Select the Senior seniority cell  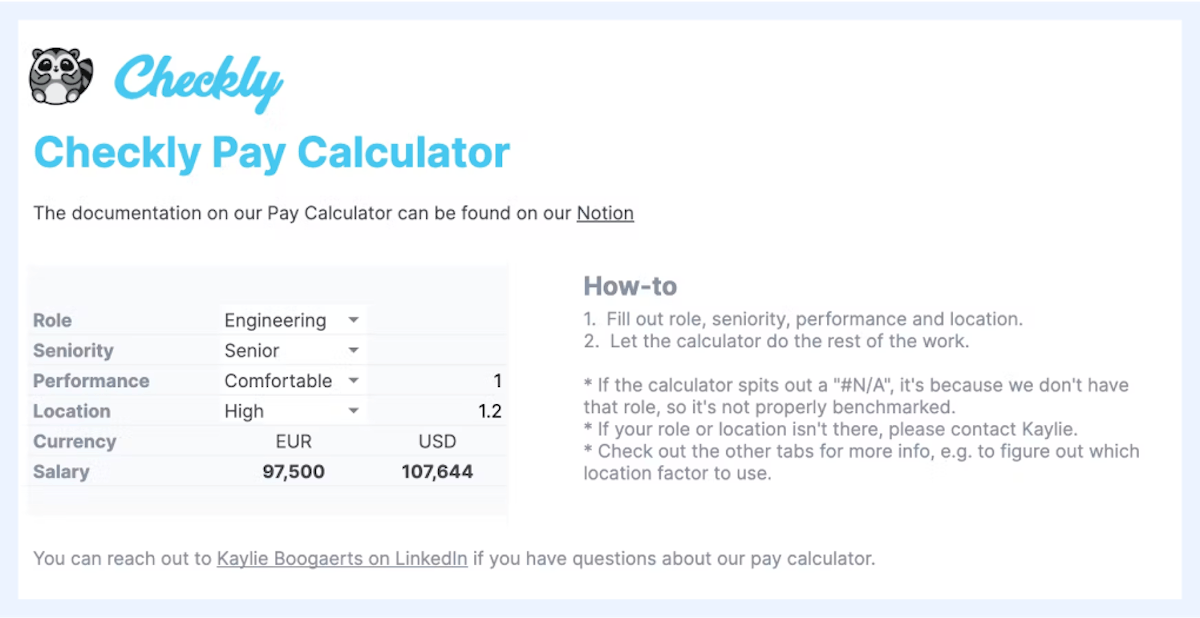[250, 350]
